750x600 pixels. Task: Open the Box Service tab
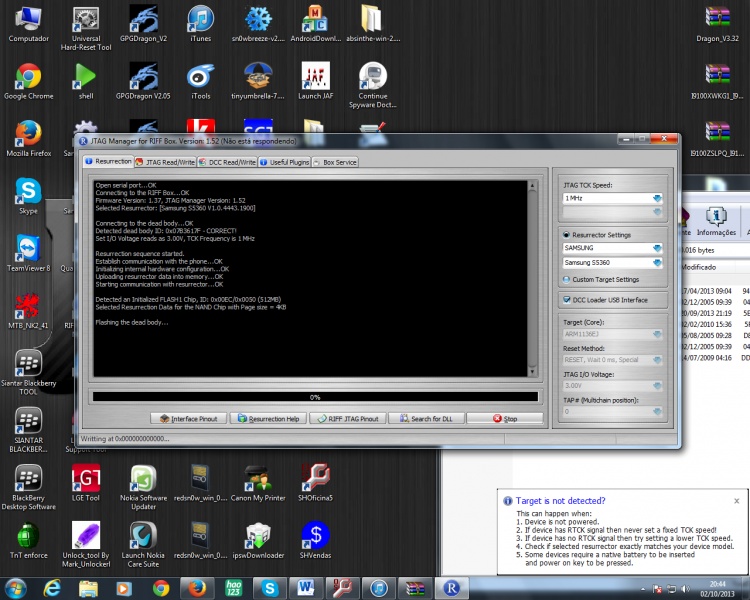click(x=335, y=162)
